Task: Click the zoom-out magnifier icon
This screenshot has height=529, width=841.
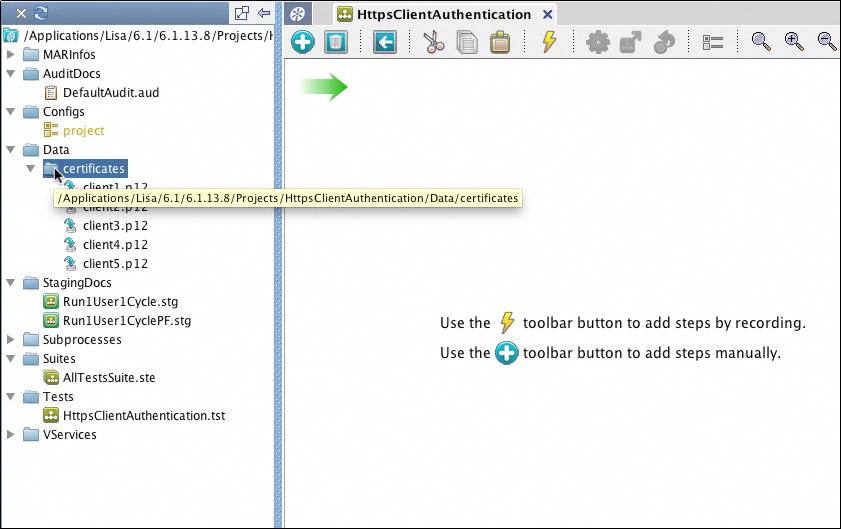Action: coord(827,41)
